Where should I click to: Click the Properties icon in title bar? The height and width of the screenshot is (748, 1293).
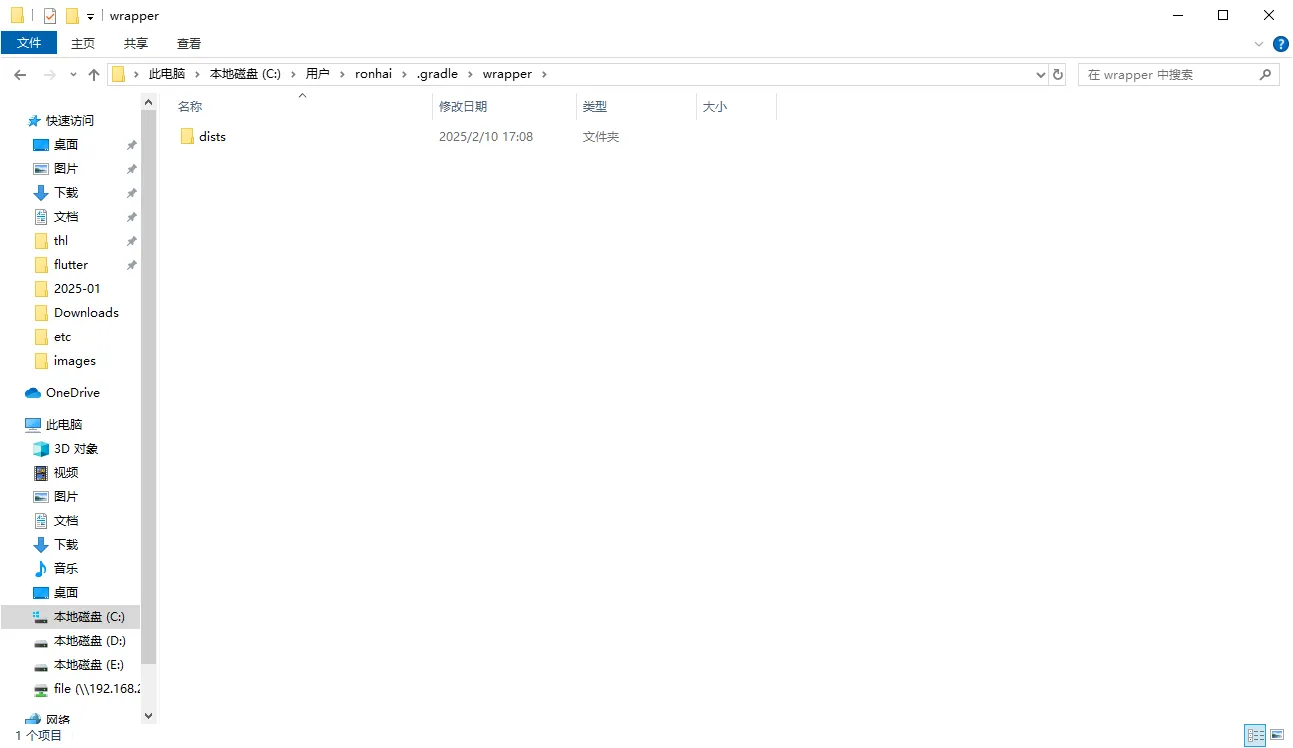pyautogui.click(x=50, y=16)
